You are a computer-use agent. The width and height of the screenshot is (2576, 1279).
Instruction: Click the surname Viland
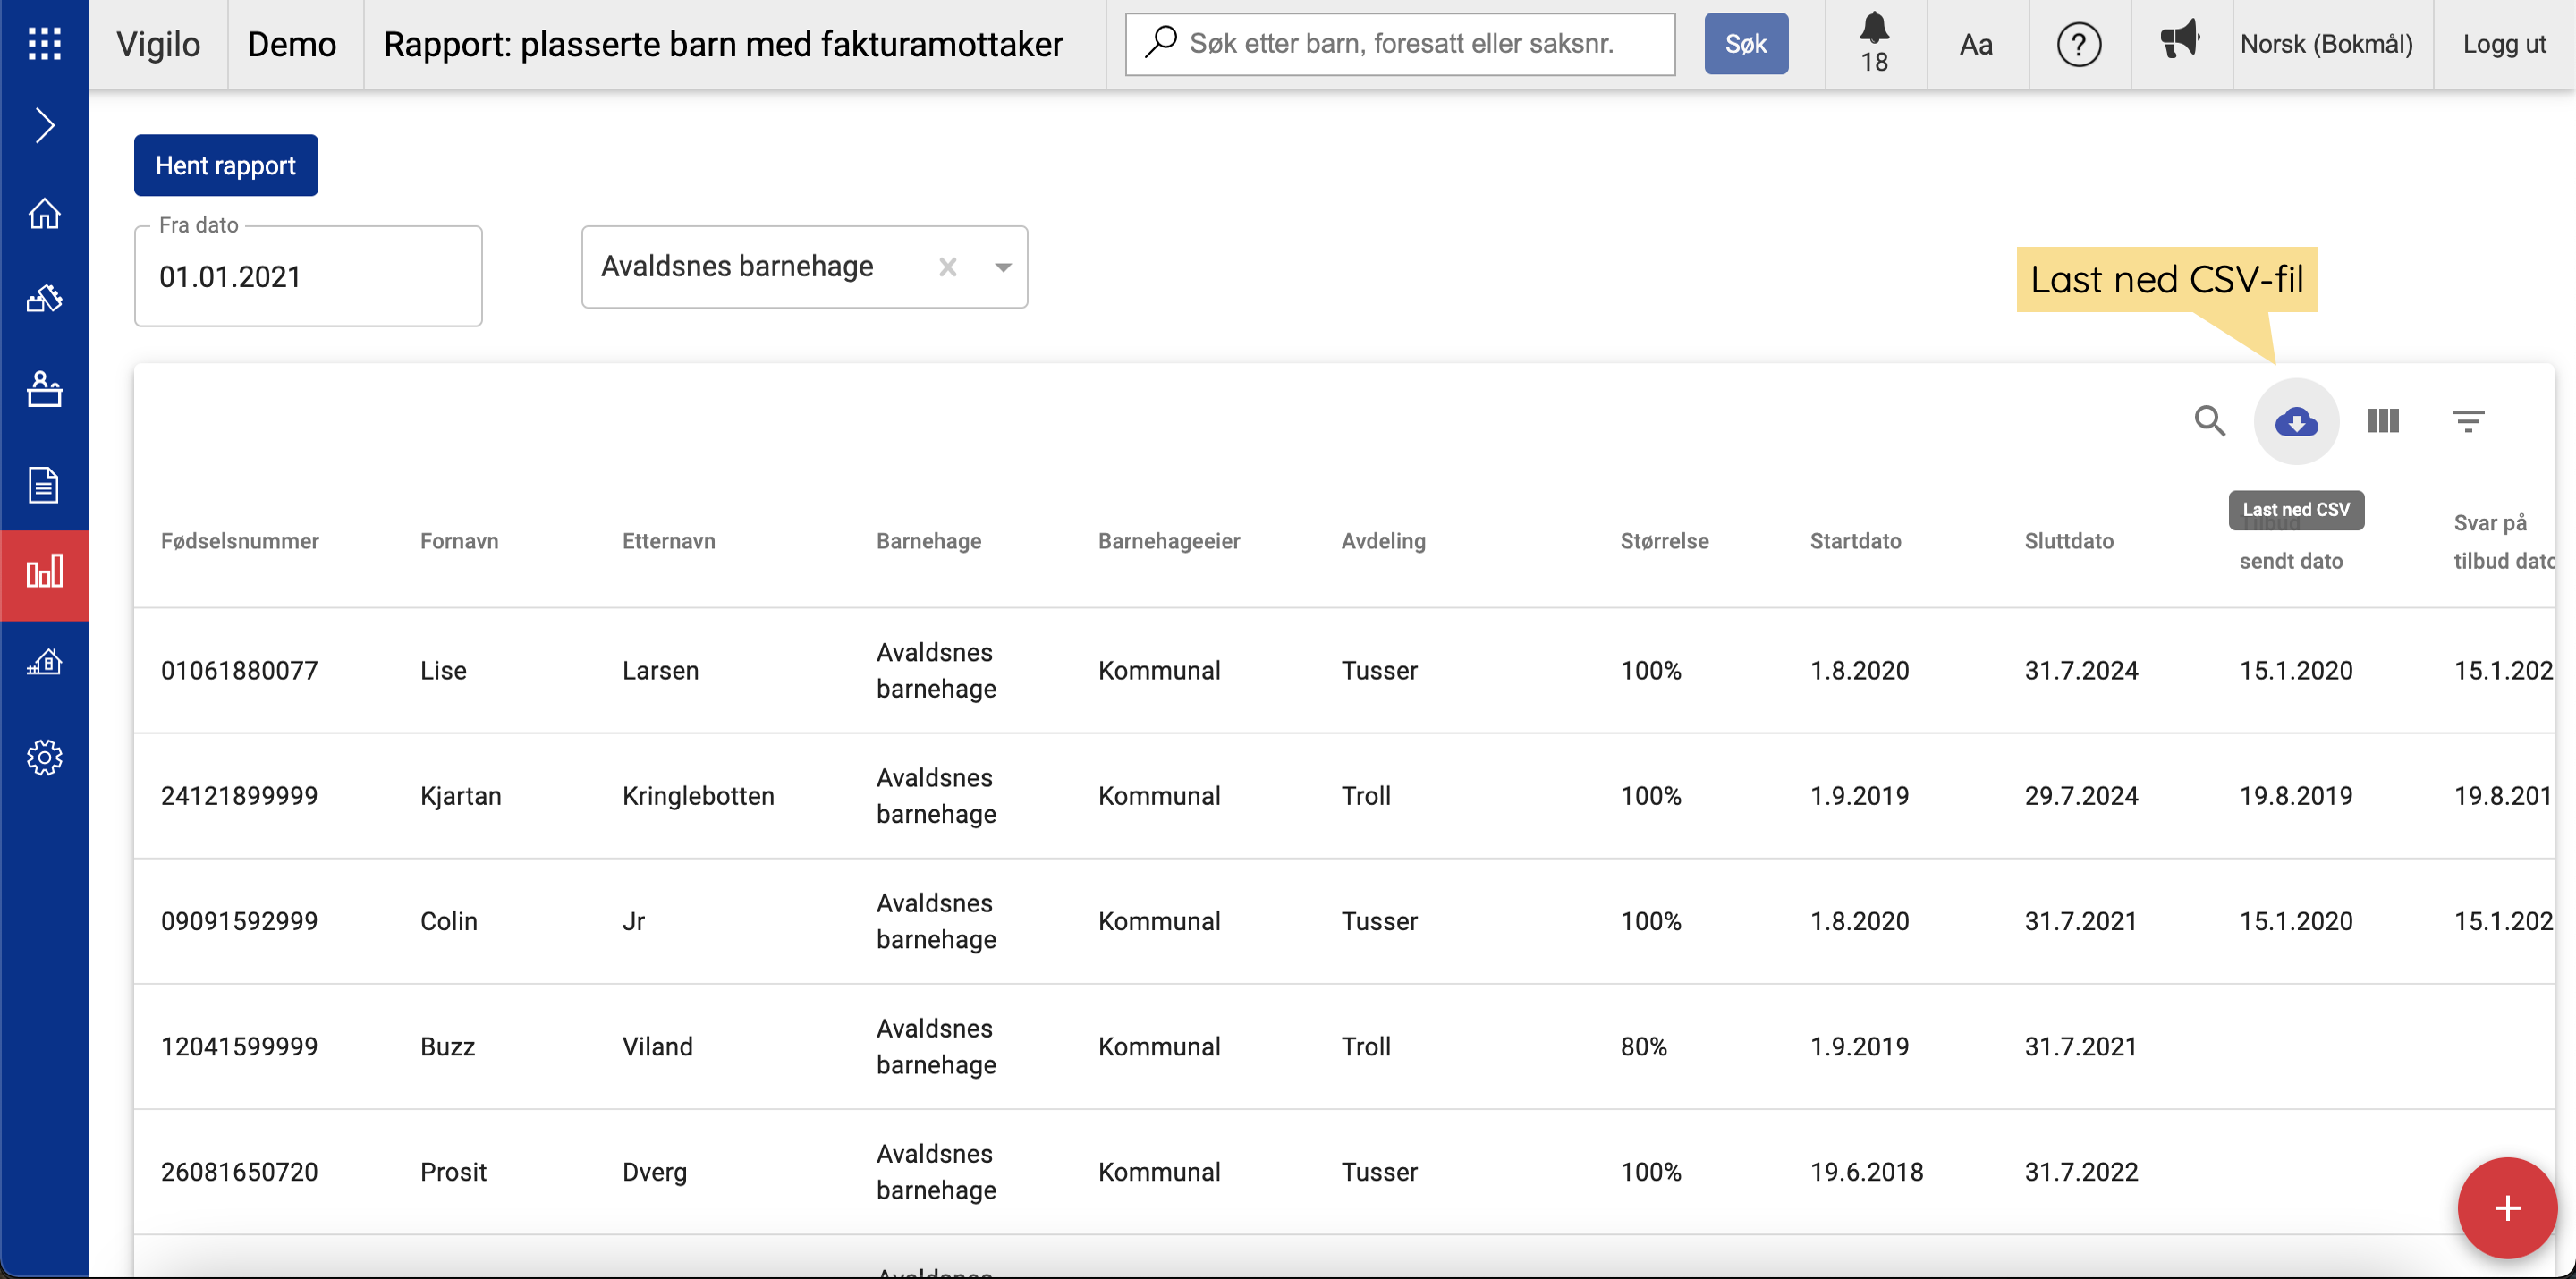pos(657,1046)
